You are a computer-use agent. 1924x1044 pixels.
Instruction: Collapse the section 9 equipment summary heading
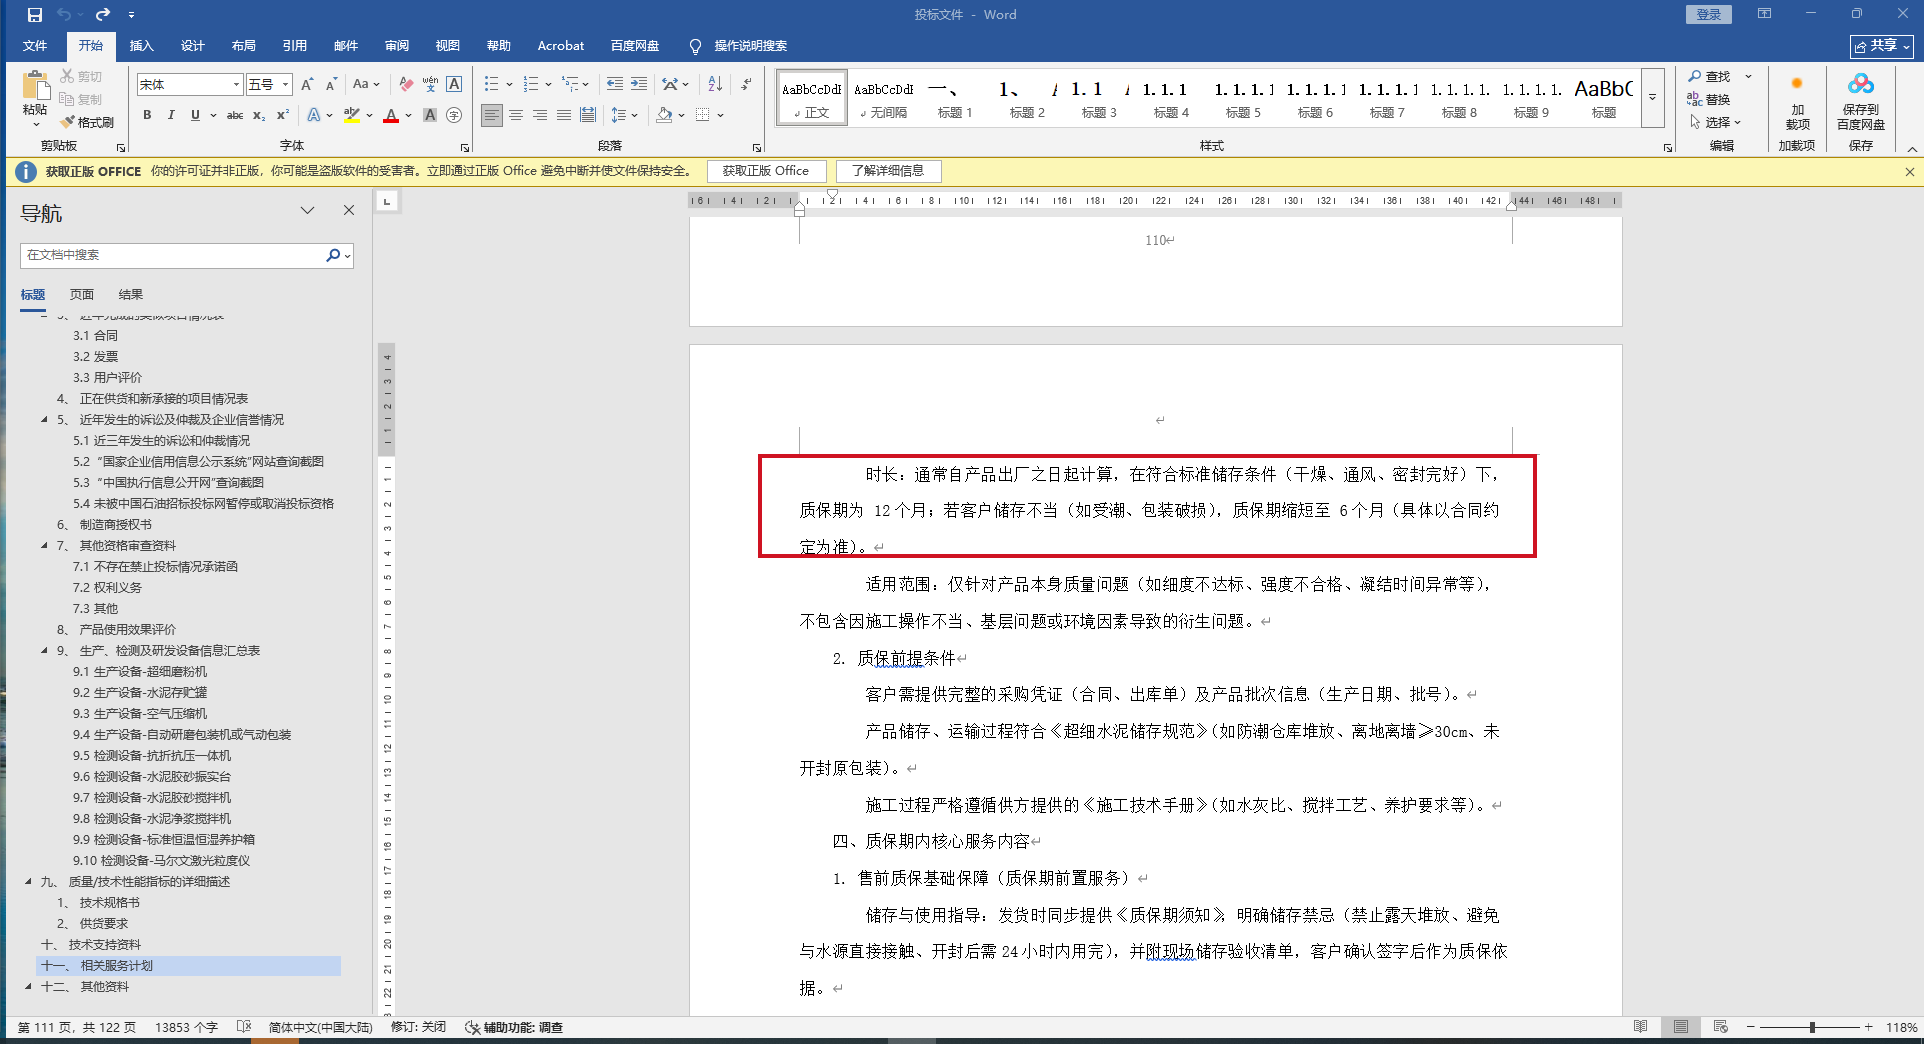44,651
